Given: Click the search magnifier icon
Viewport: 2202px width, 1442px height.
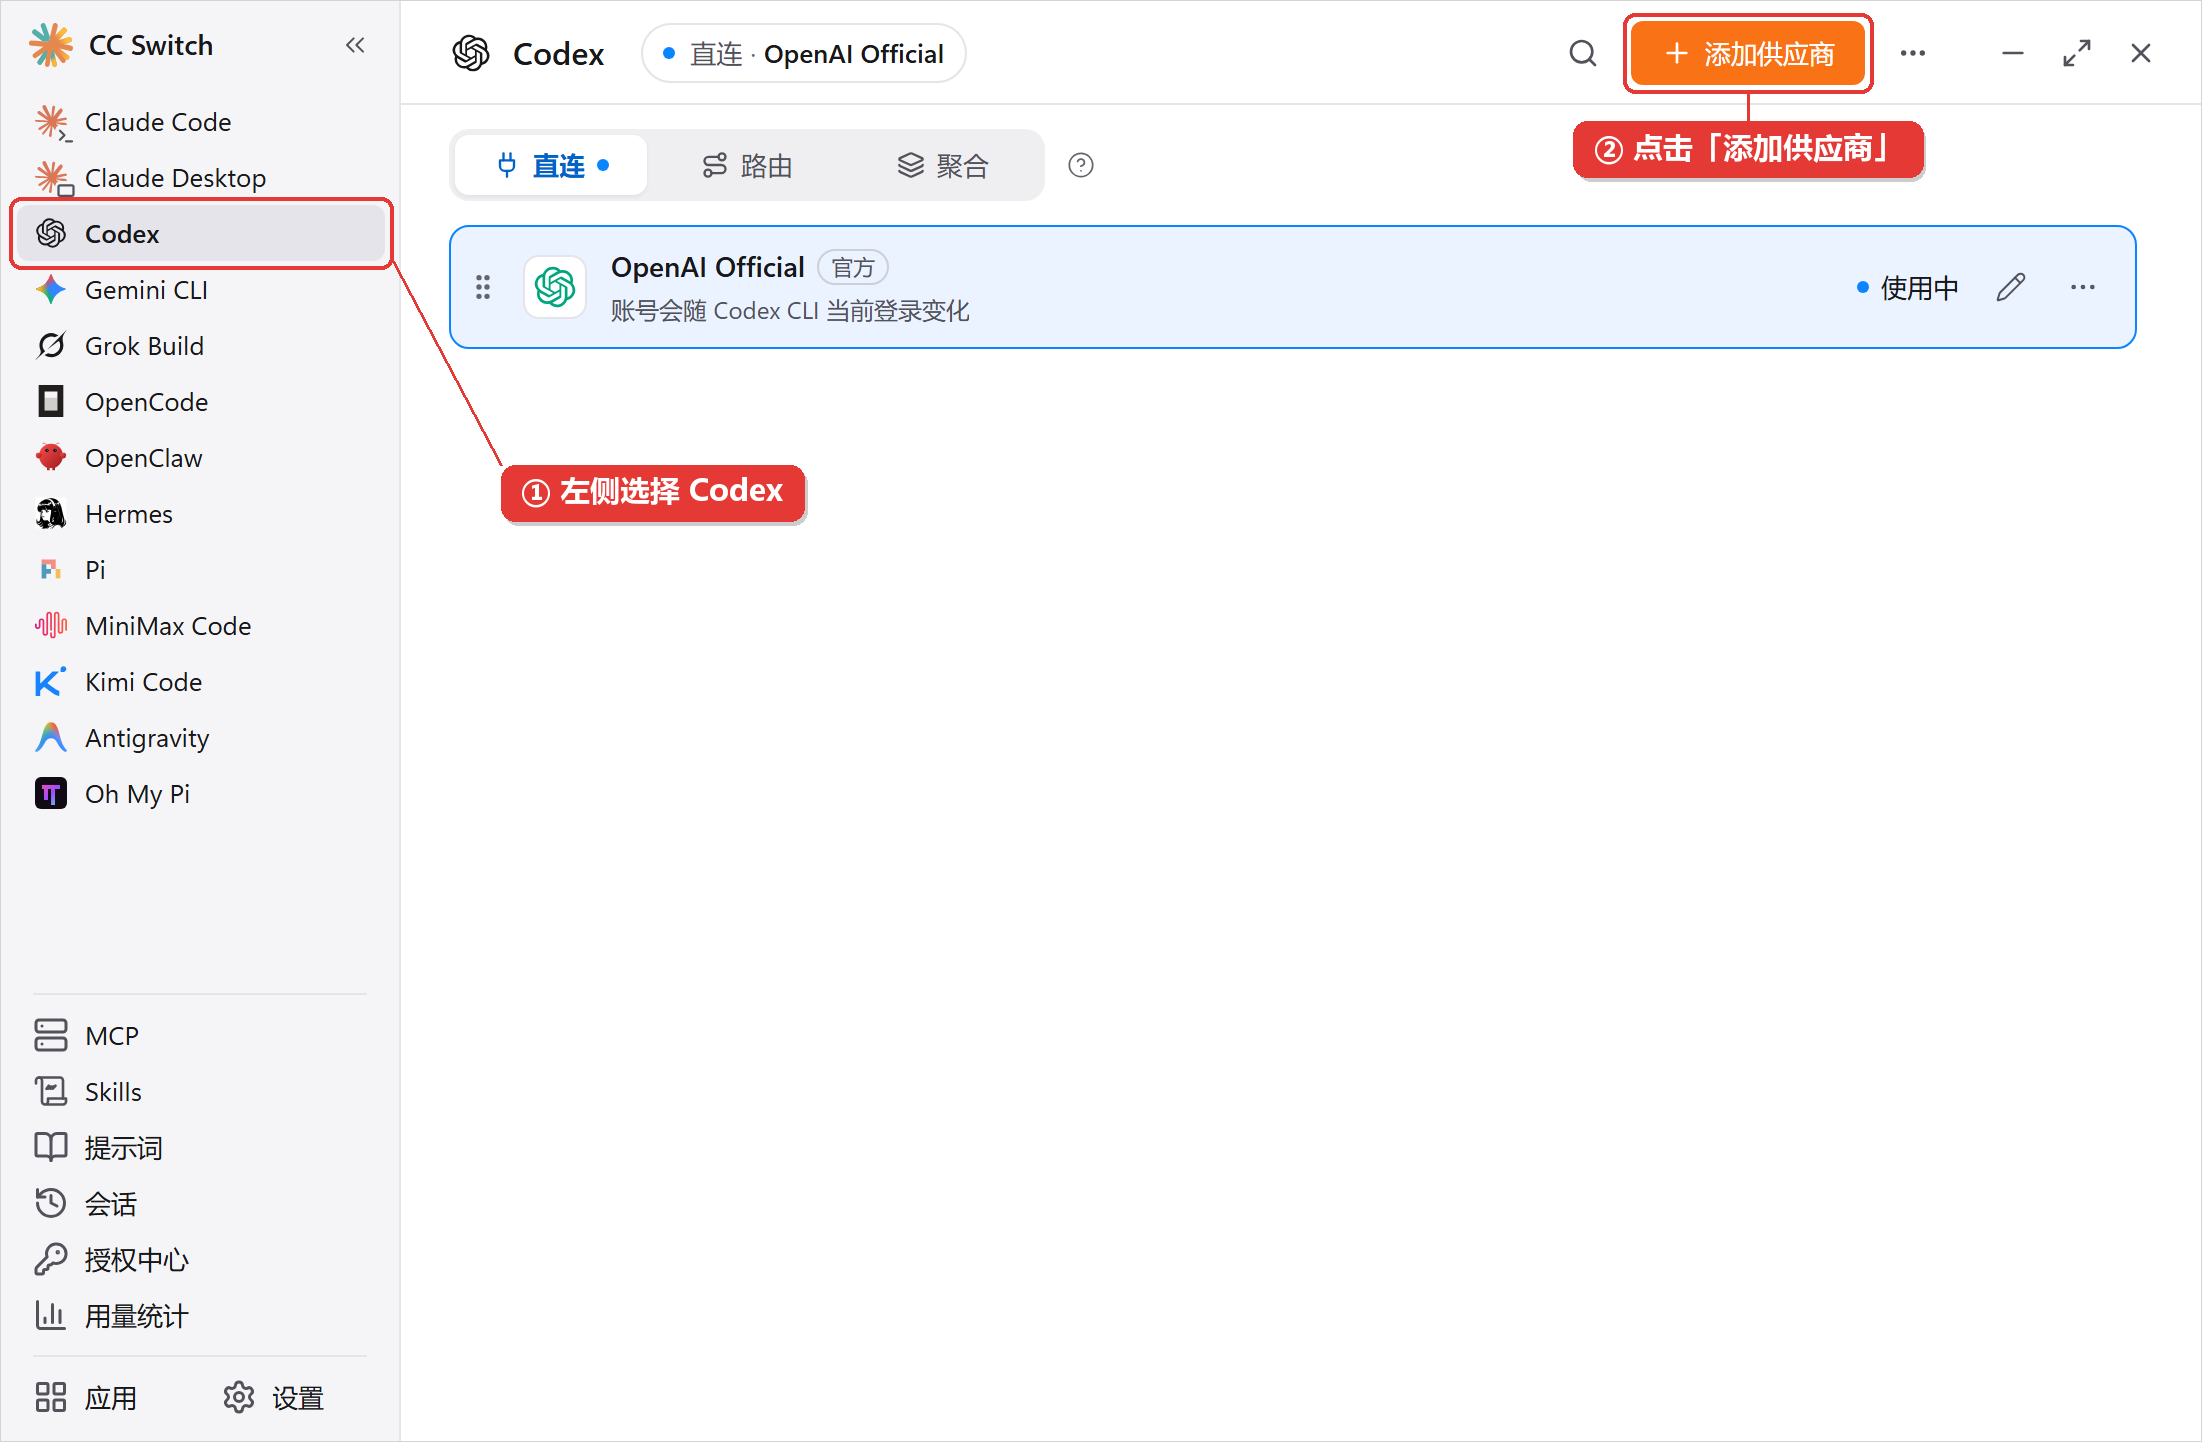Looking at the screenshot, I should pyautogui.click(x=1583, y=53).
